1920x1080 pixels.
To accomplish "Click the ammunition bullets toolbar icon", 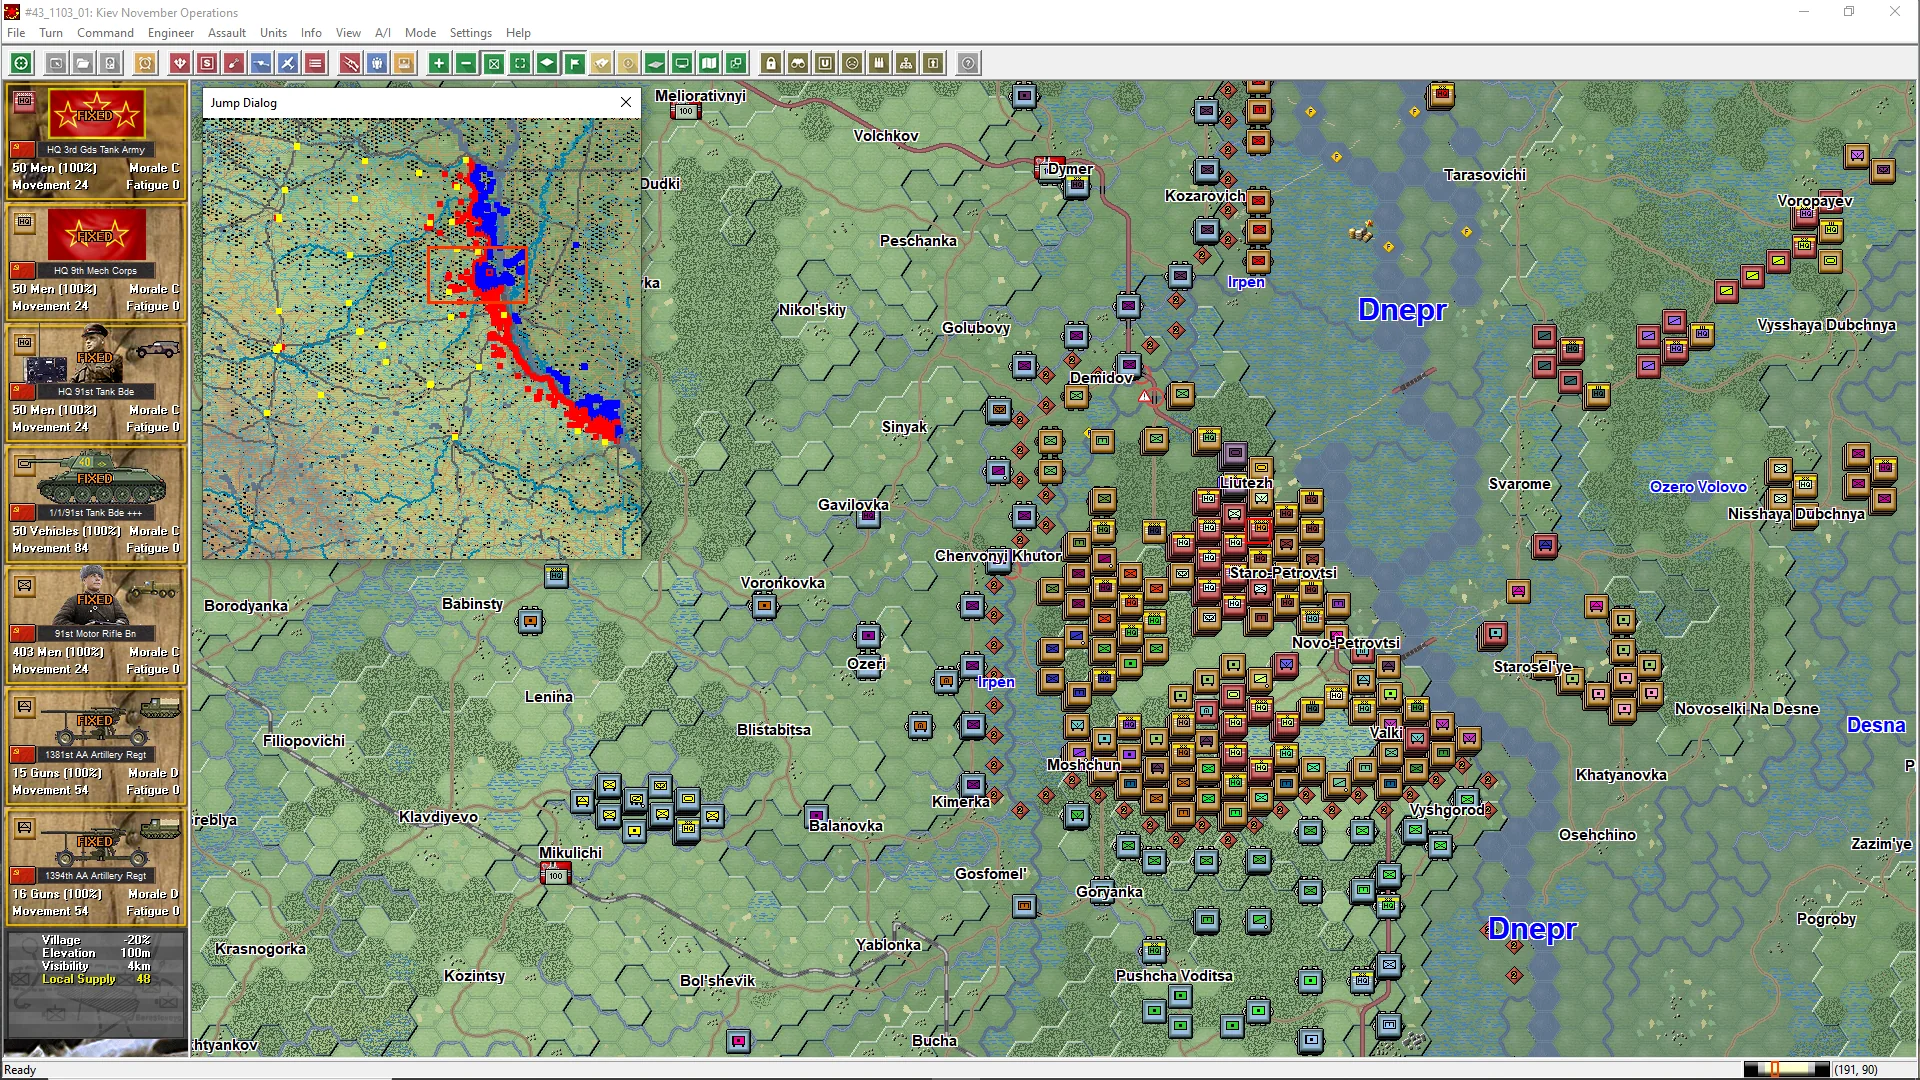I will tap(879, 63).
